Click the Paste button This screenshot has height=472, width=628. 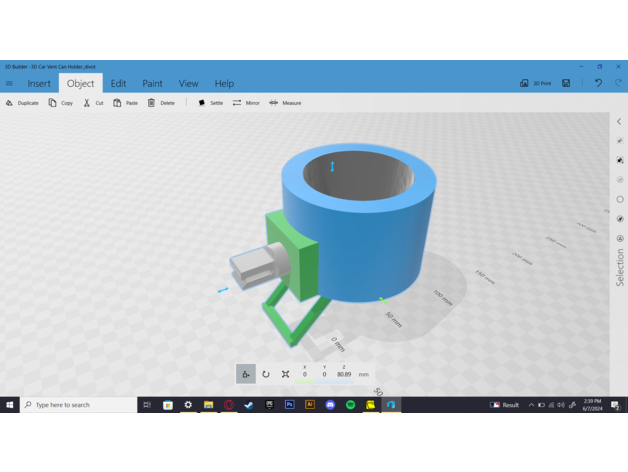click(x=126, y=103)
